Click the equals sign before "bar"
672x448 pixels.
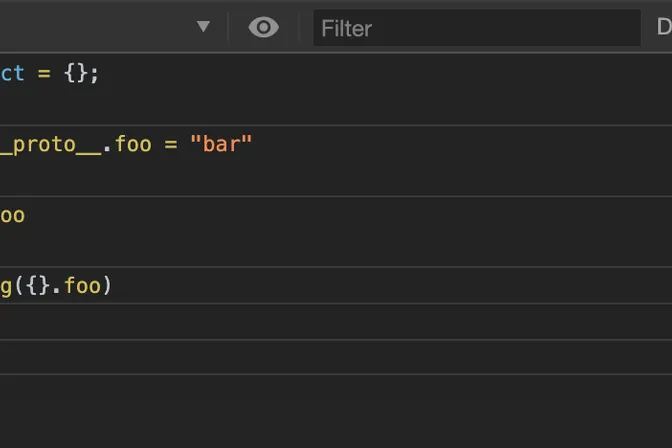point(170,144)
